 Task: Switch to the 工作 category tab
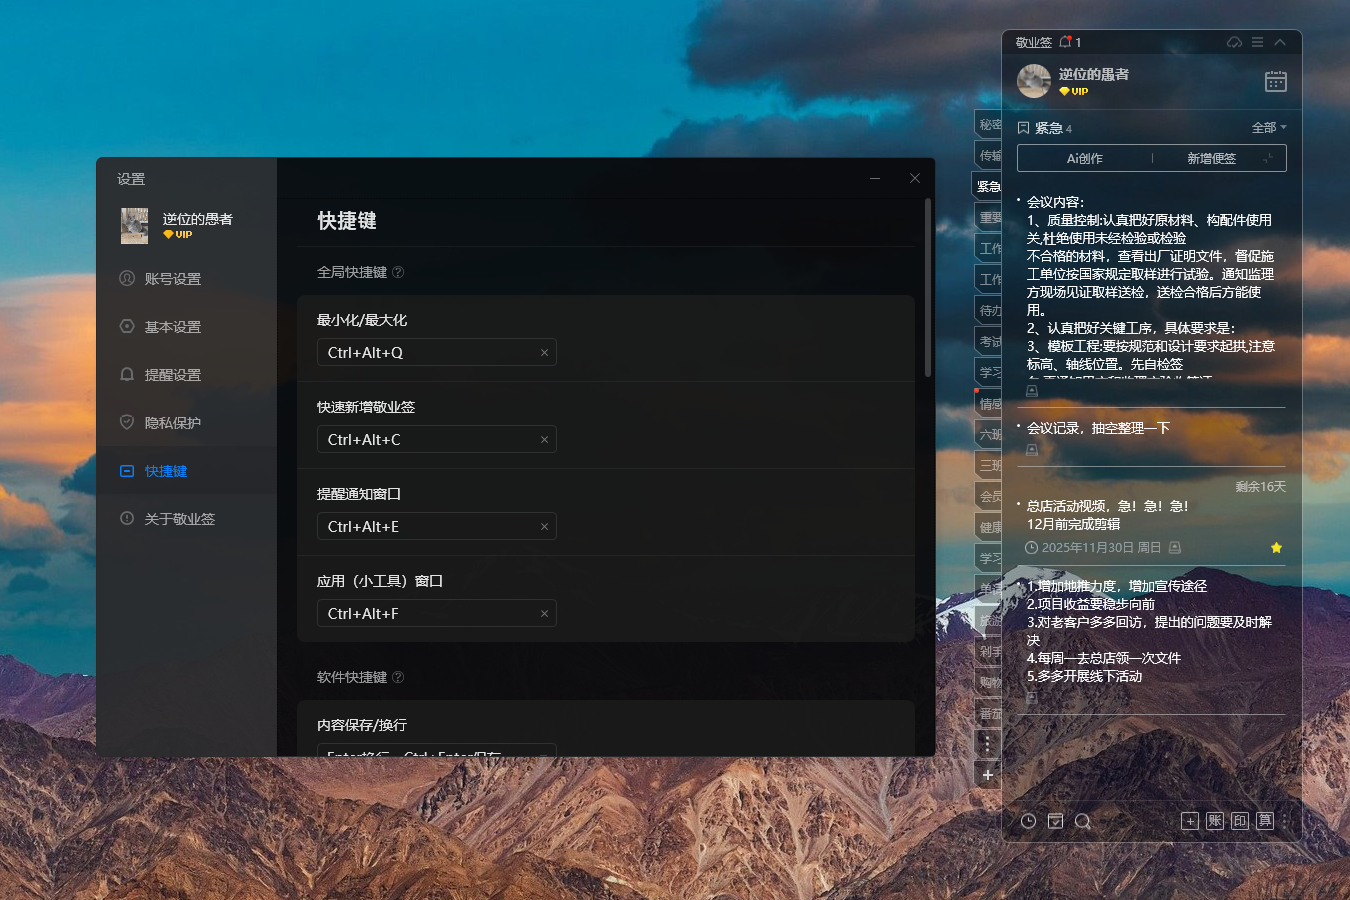click(987, 247)
